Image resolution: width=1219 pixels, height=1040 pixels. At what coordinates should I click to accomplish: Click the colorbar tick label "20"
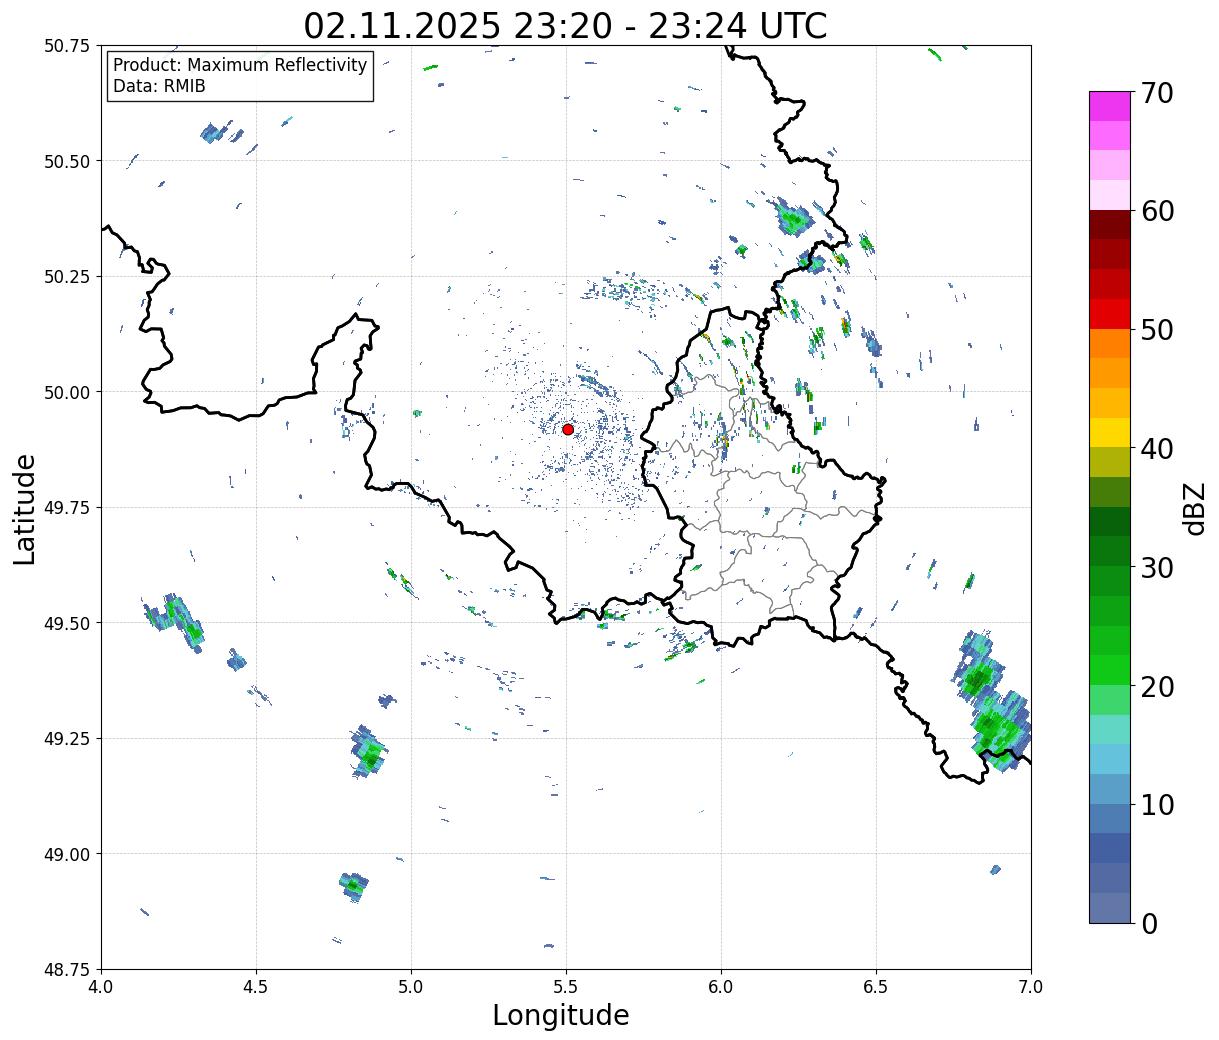[x=1157, y=686]
